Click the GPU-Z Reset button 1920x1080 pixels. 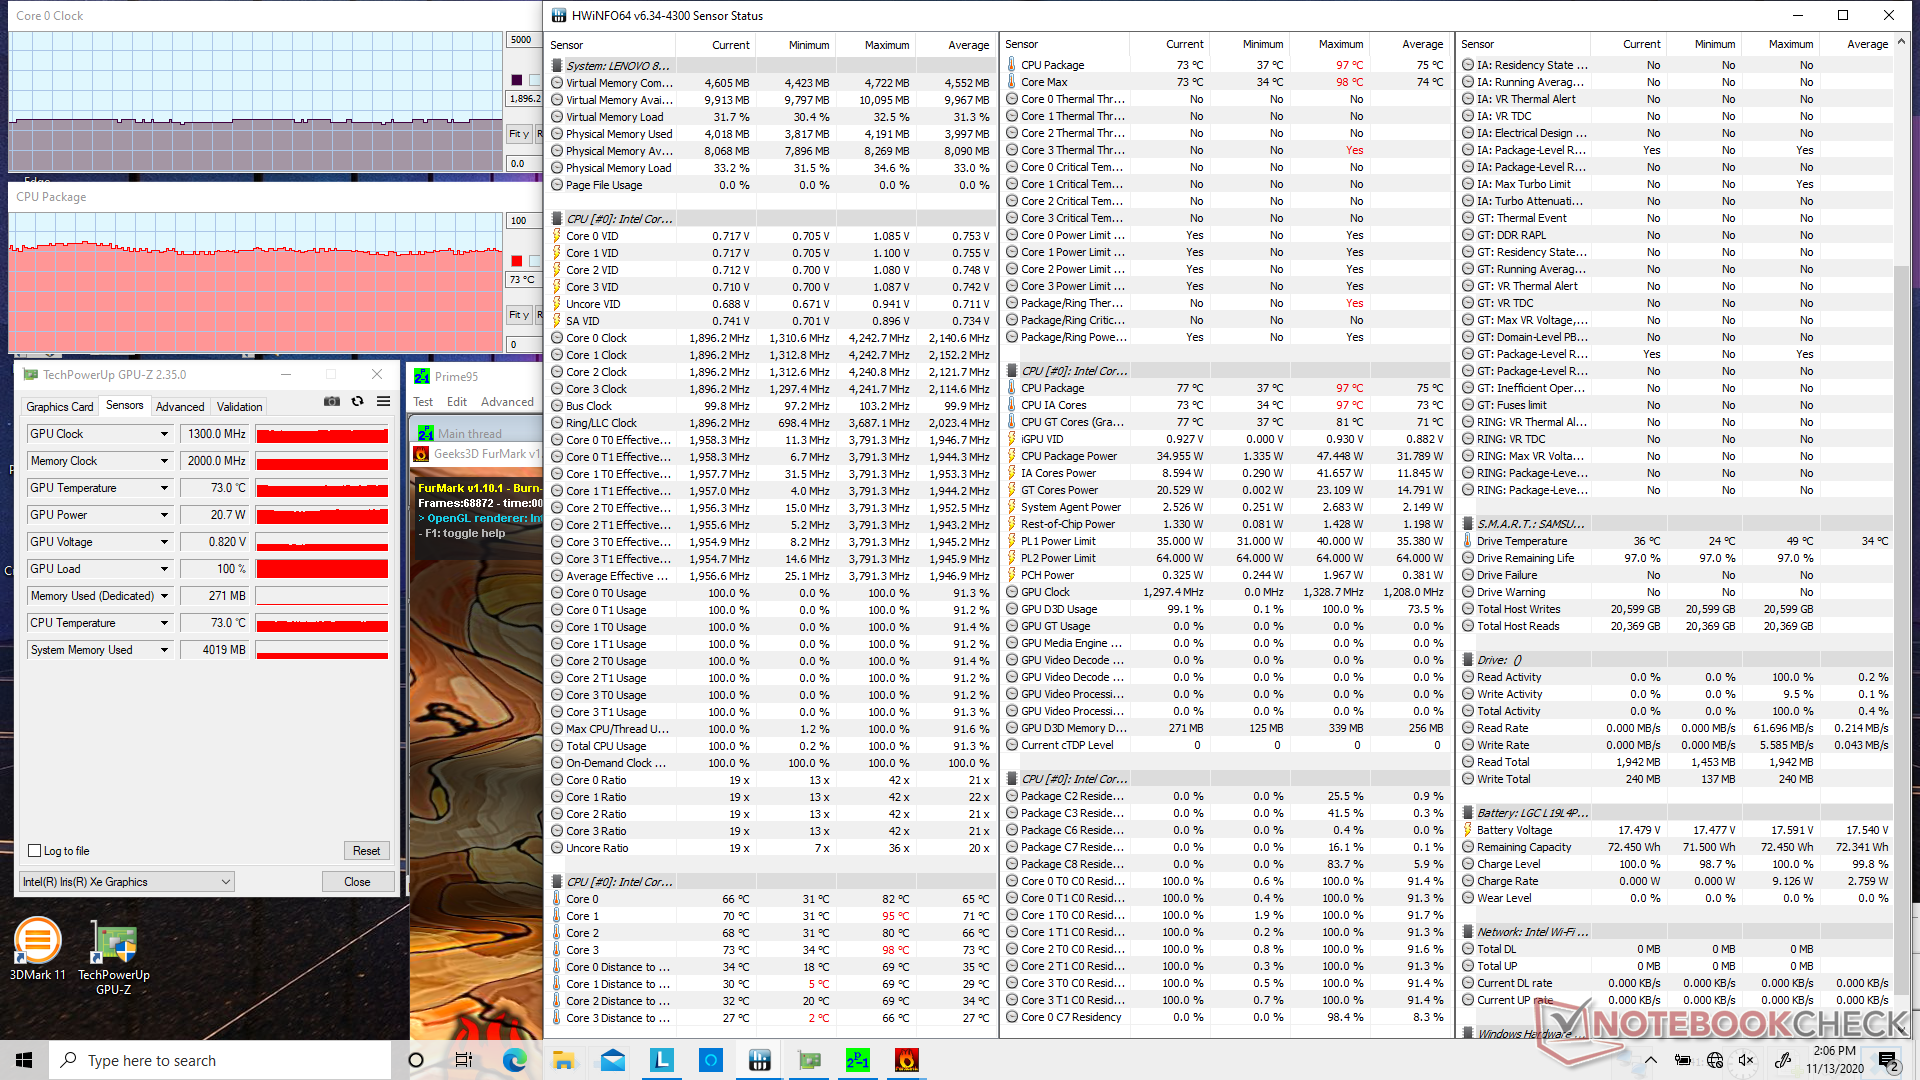coord(366,851)
